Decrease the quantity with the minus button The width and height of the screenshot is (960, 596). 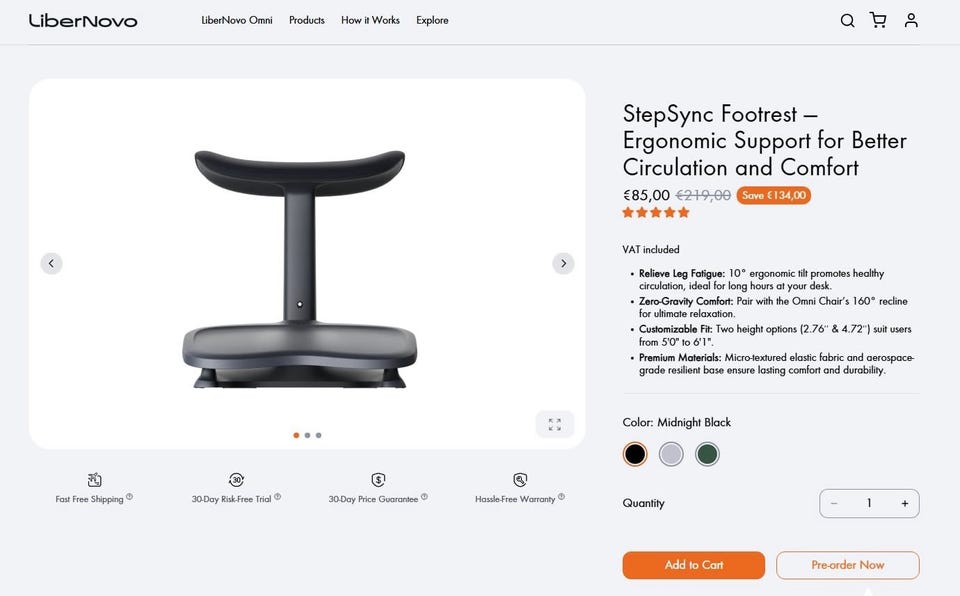tap(834, 503)
